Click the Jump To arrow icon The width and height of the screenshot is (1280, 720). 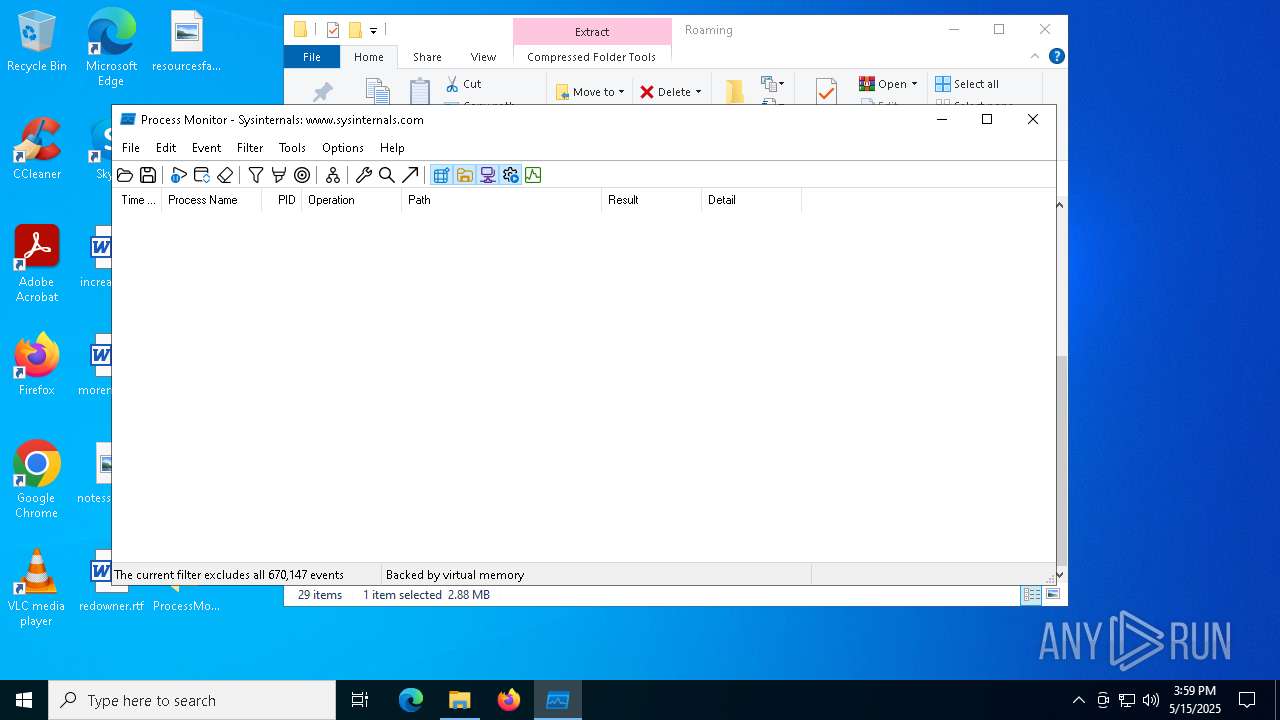[x=410, y=175]
